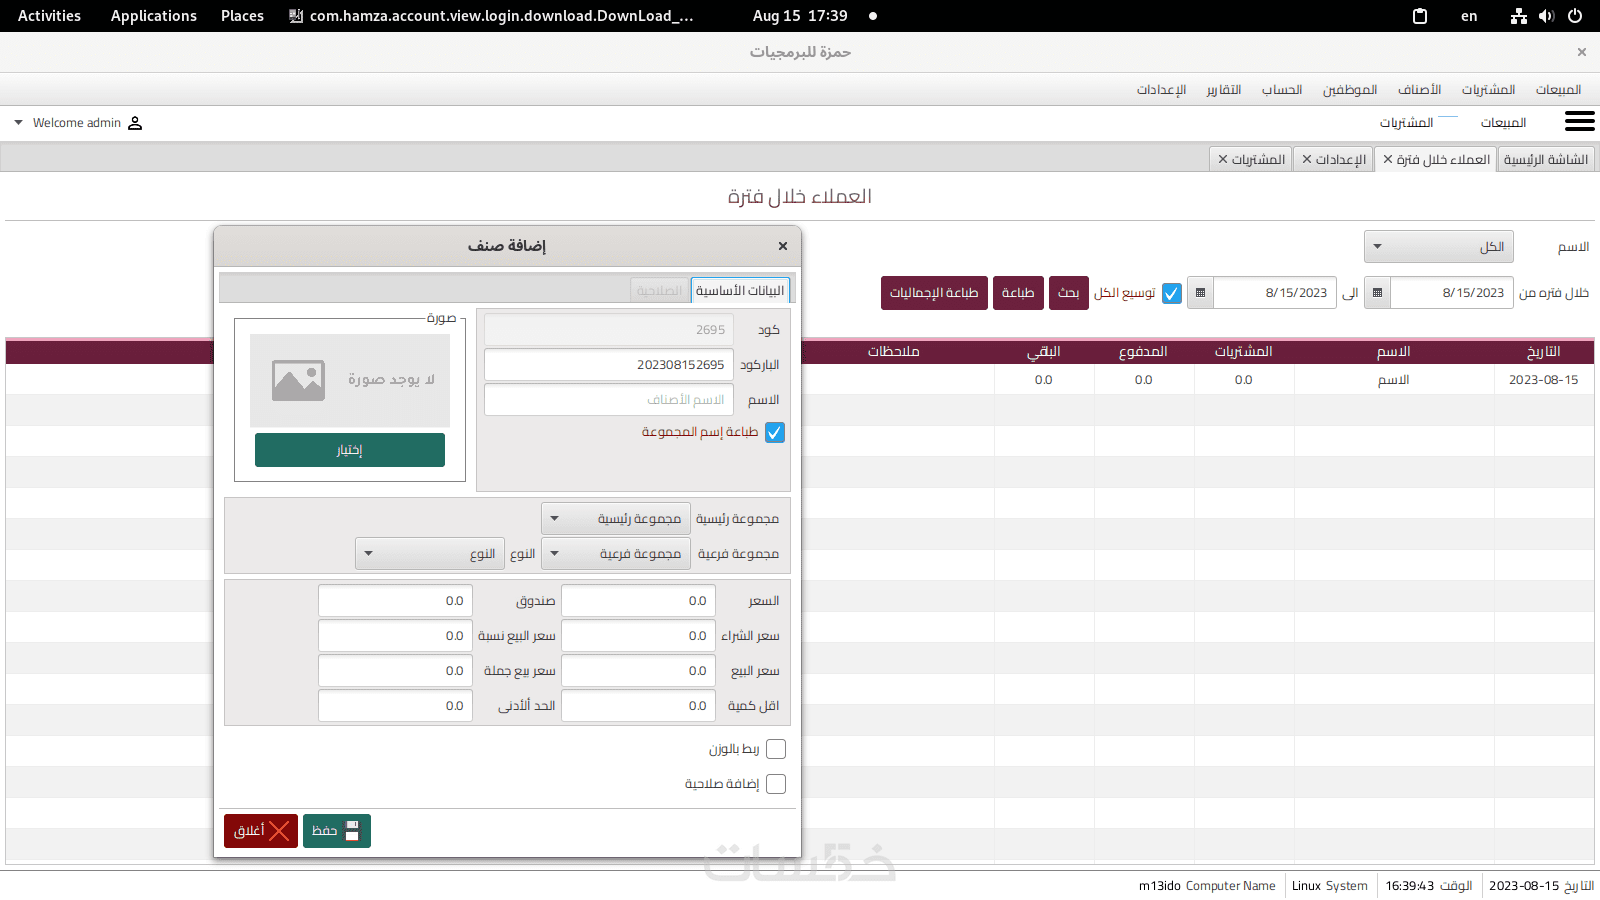Close the الإعدادات tab with its X
This screenshot has height=900, width=1600.
1307,160
